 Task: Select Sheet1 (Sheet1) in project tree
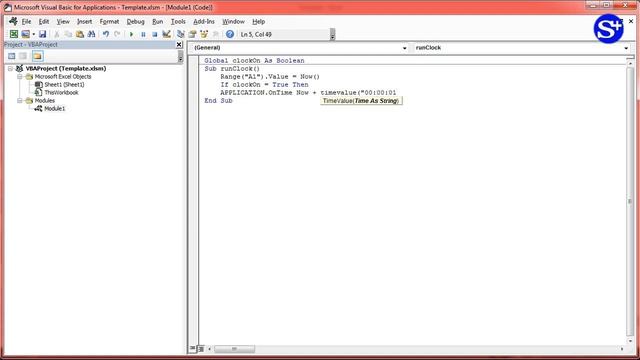tap(64, 84)
